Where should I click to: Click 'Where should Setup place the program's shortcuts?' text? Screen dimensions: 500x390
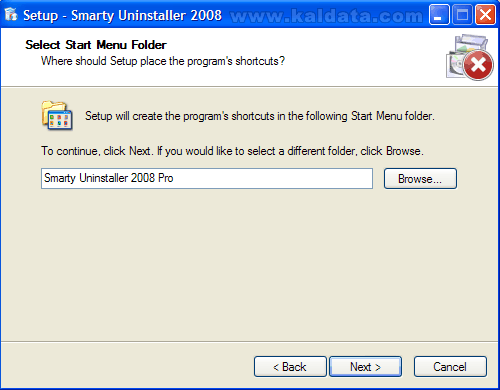coord(163,61)
